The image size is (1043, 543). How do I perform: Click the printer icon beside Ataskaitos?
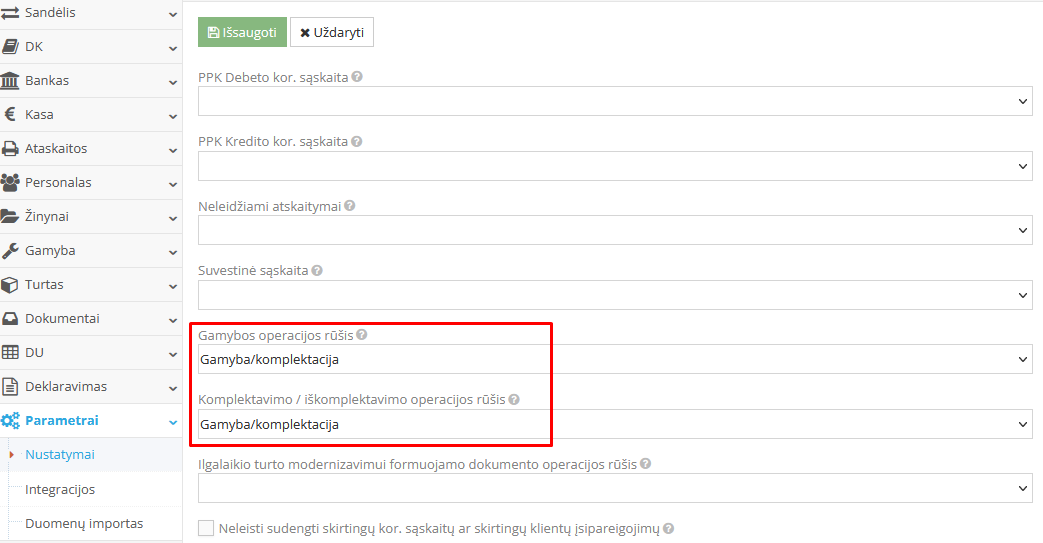(x=10, y=149)
